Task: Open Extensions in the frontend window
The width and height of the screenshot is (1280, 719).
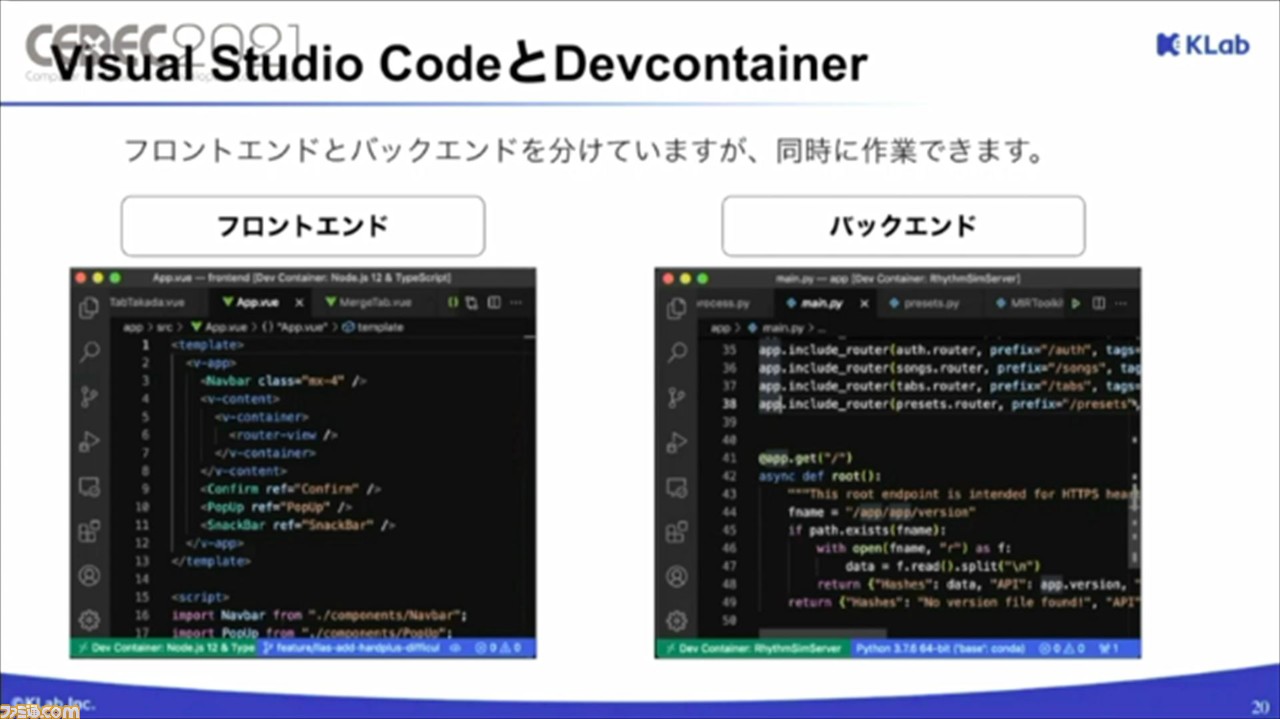Action: [x=90, y=530]
